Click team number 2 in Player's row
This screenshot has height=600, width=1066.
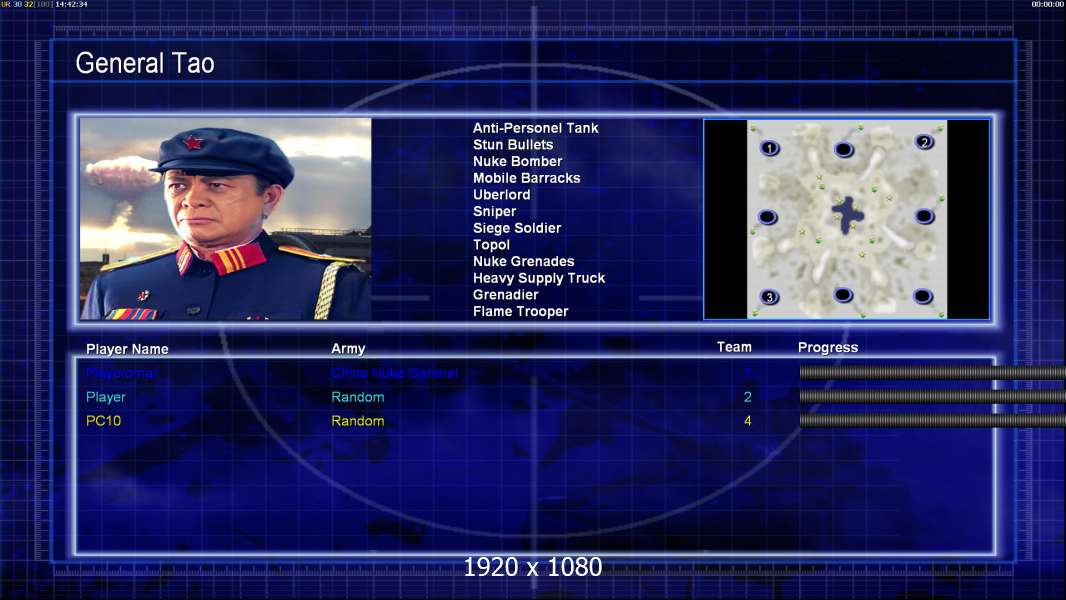[747, 397]
